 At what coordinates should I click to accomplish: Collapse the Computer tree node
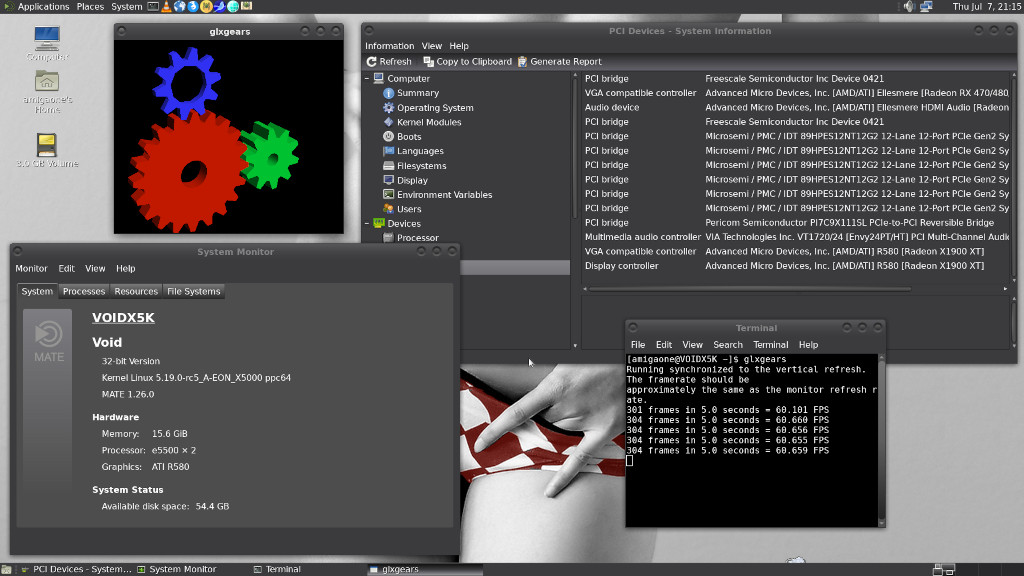point(367,78)
